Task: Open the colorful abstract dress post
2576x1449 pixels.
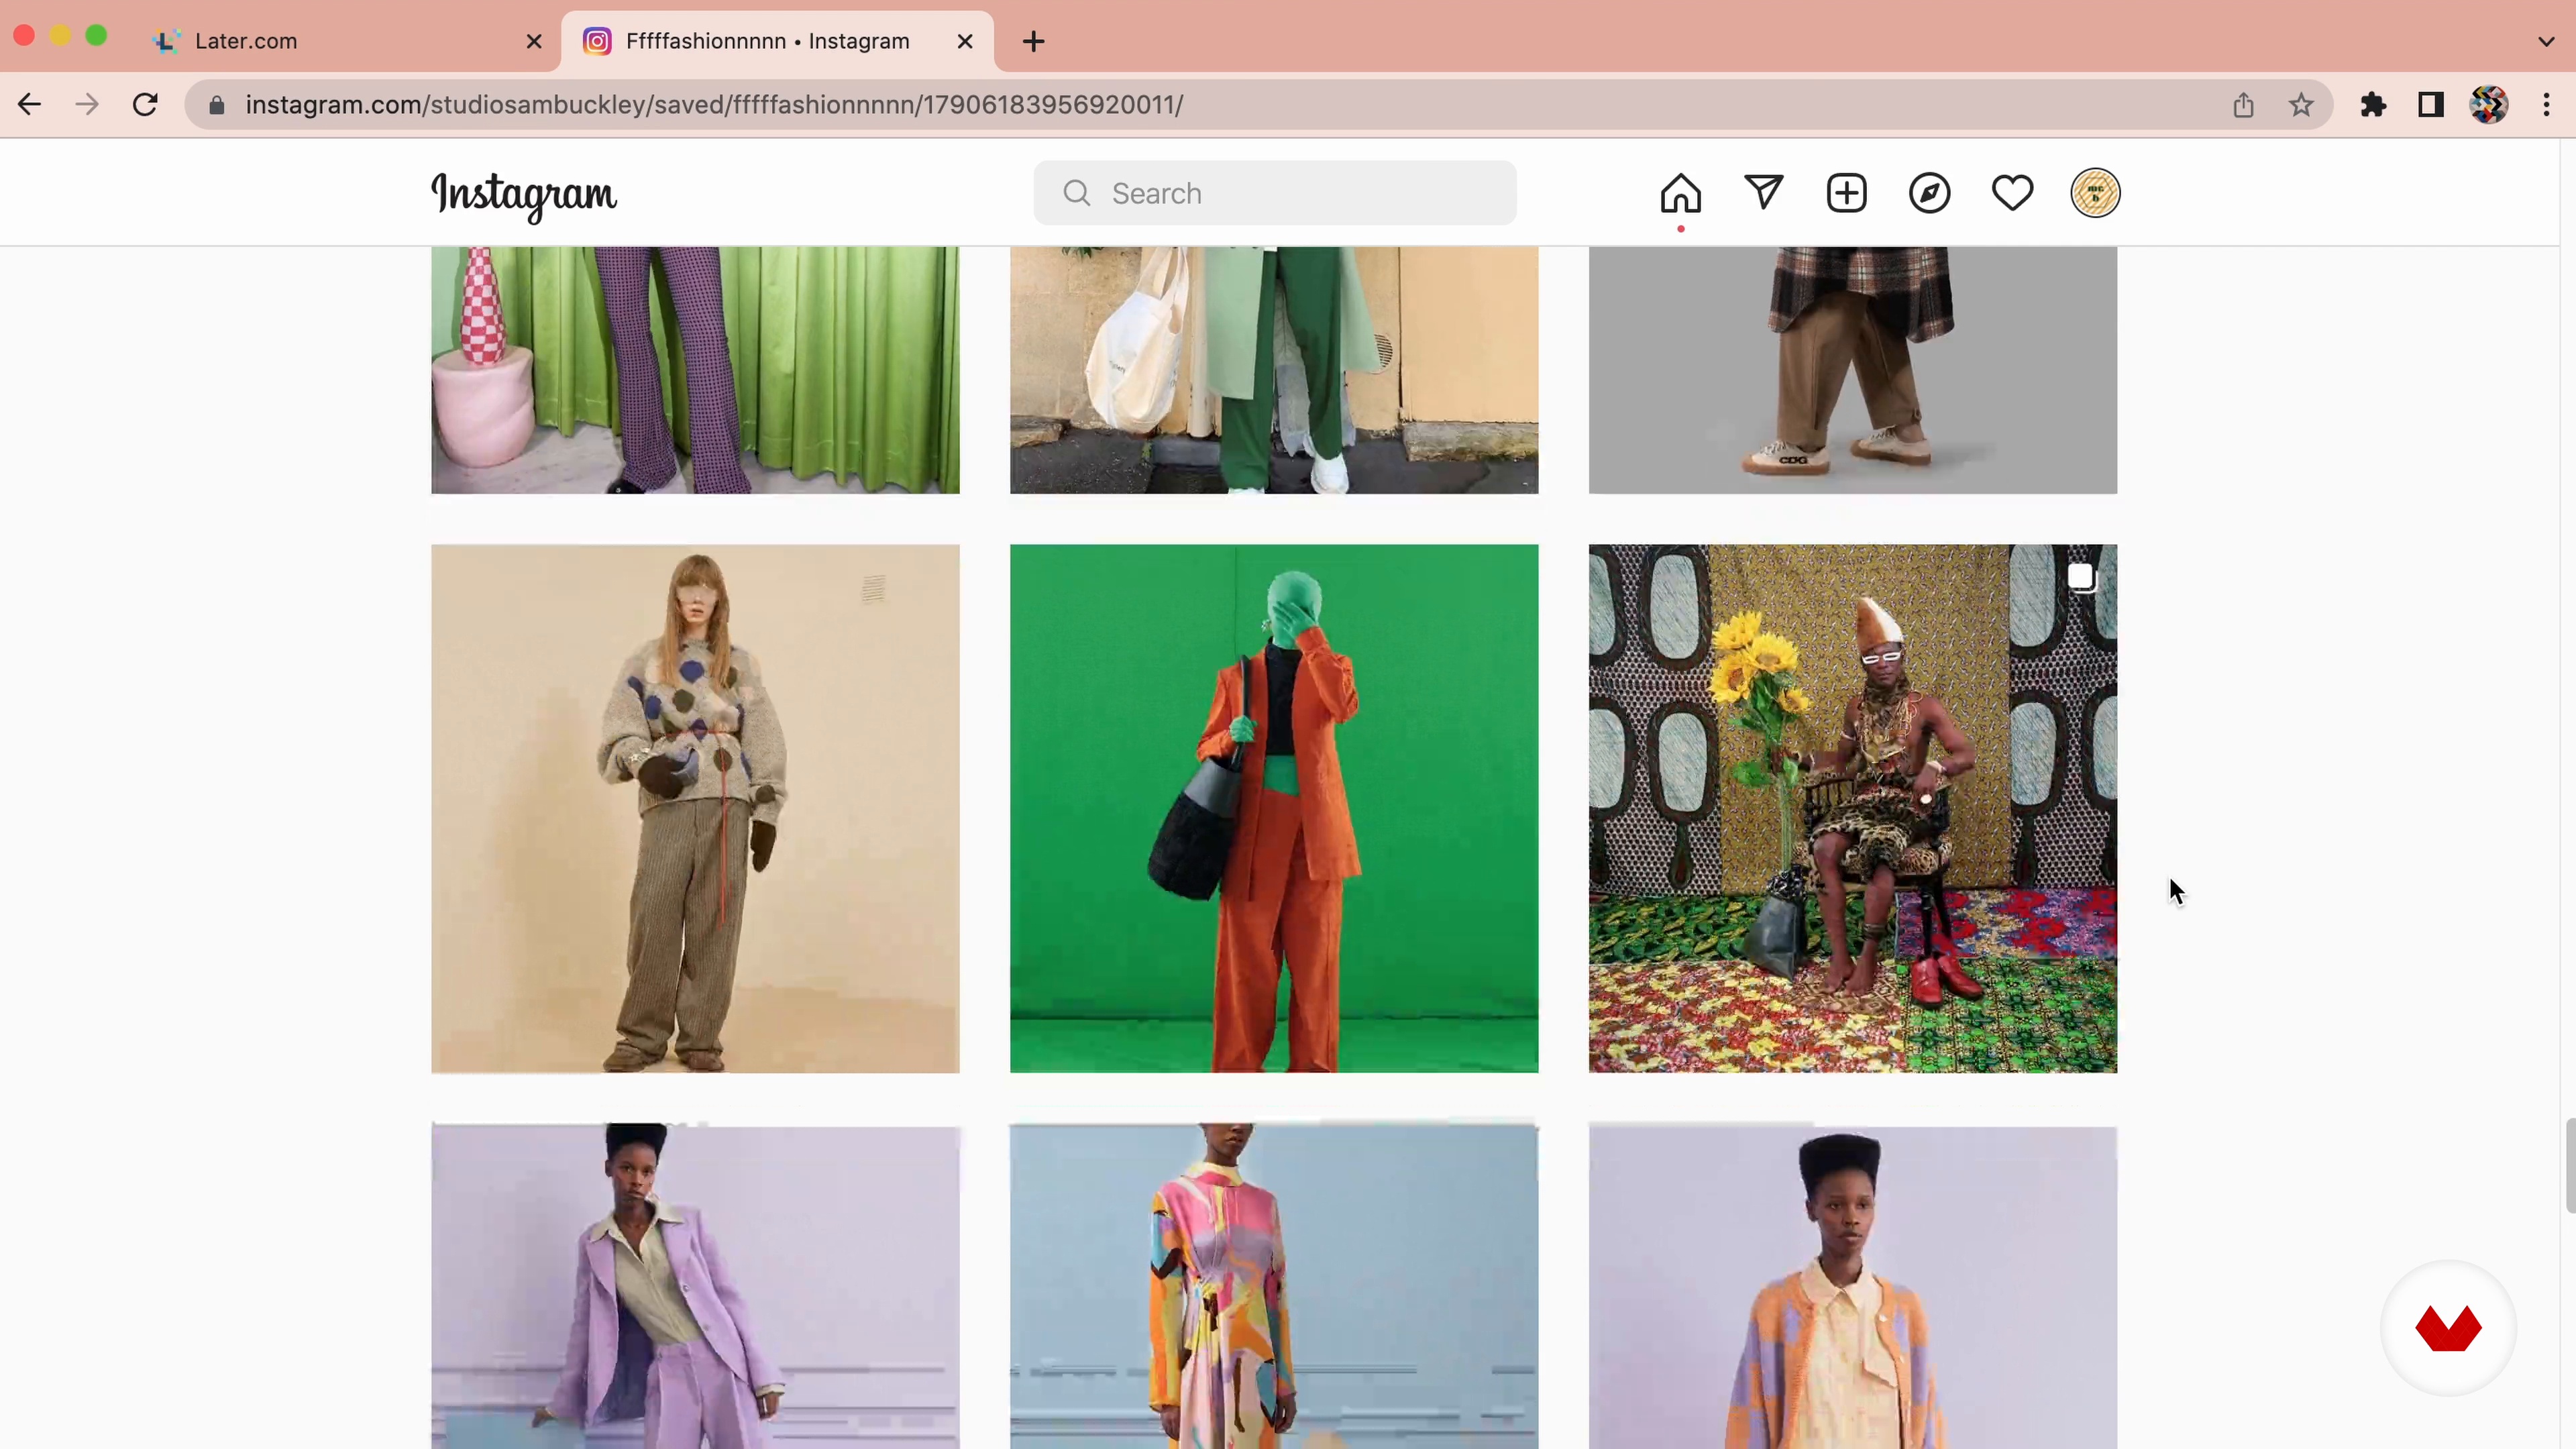Action: 1274,1286
